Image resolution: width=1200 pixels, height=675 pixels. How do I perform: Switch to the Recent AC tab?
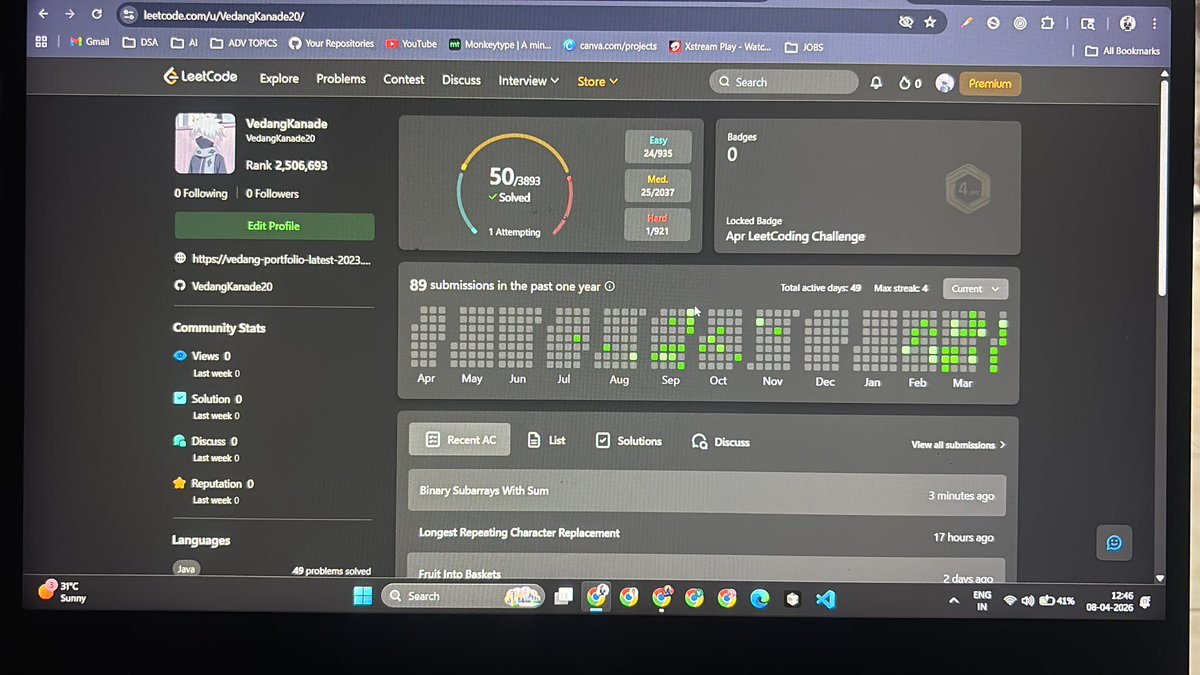pos(460,439)
